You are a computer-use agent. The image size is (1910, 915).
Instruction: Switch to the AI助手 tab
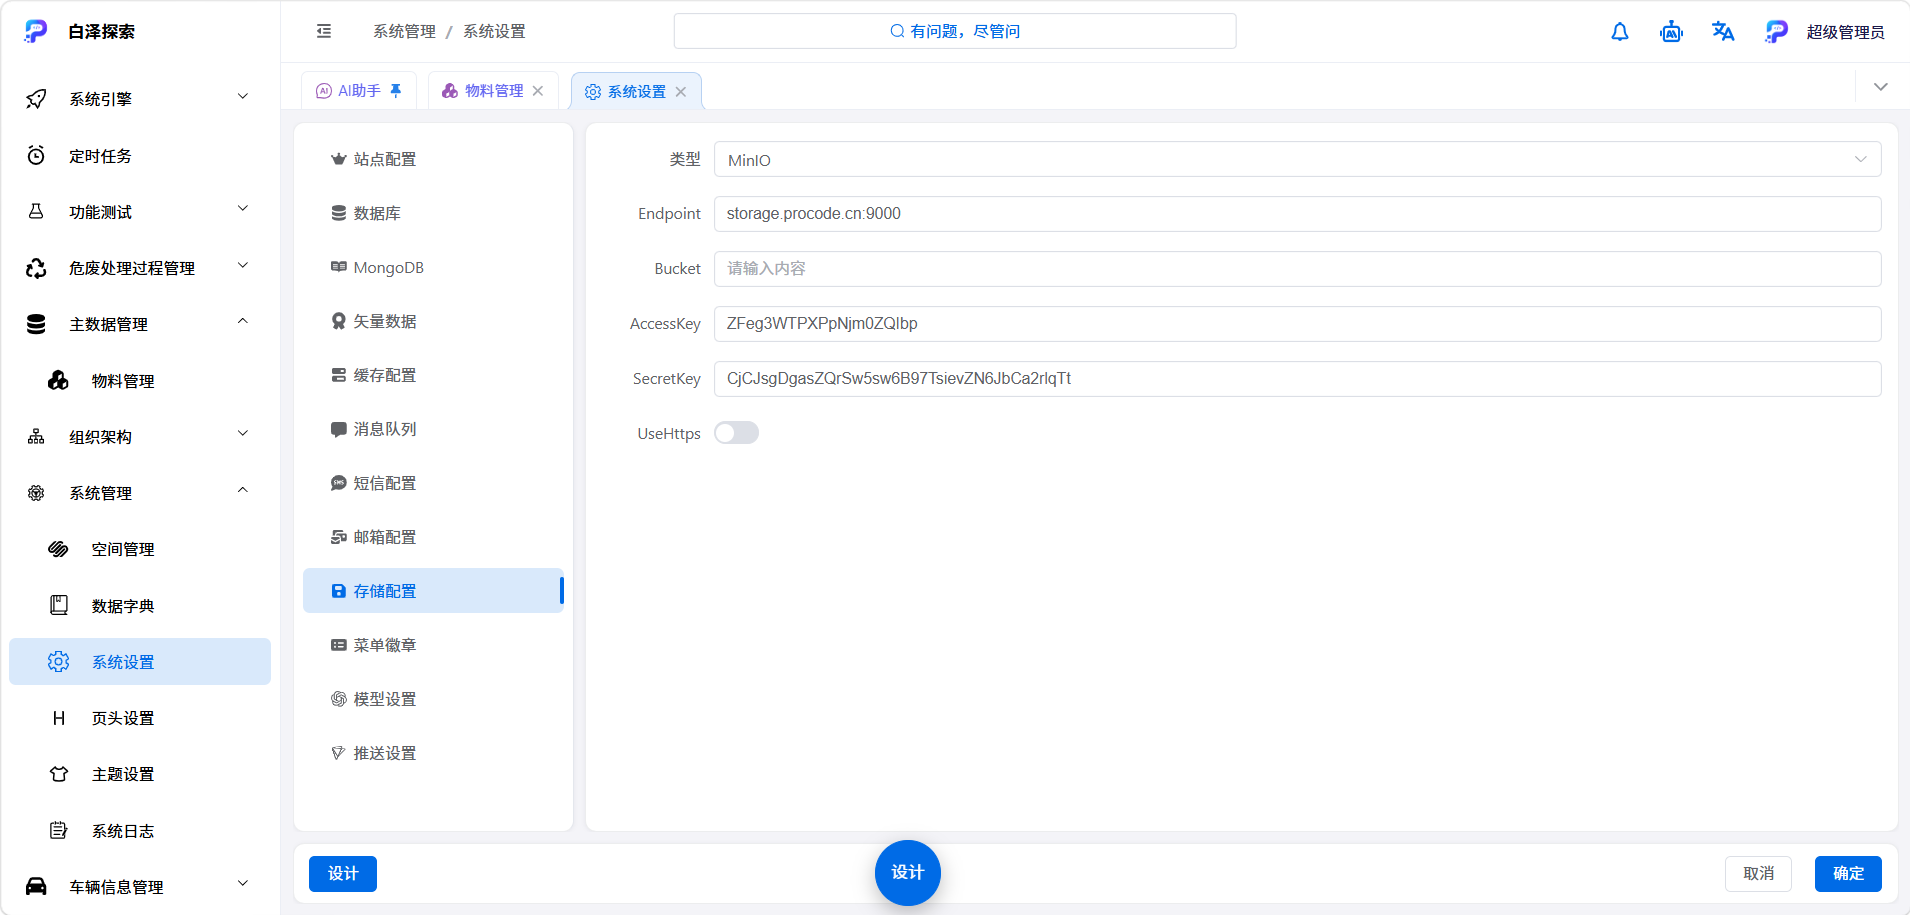tap(359, 91)
